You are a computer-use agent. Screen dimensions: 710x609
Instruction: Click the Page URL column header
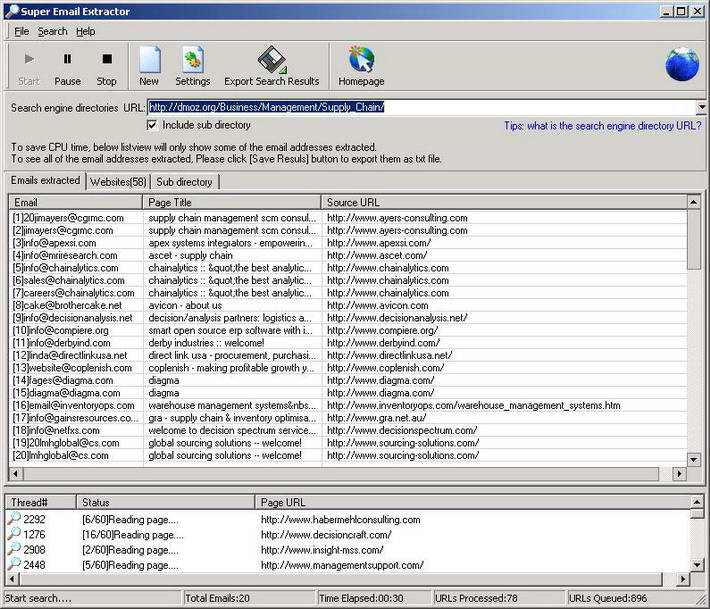[x=472, y=502]
